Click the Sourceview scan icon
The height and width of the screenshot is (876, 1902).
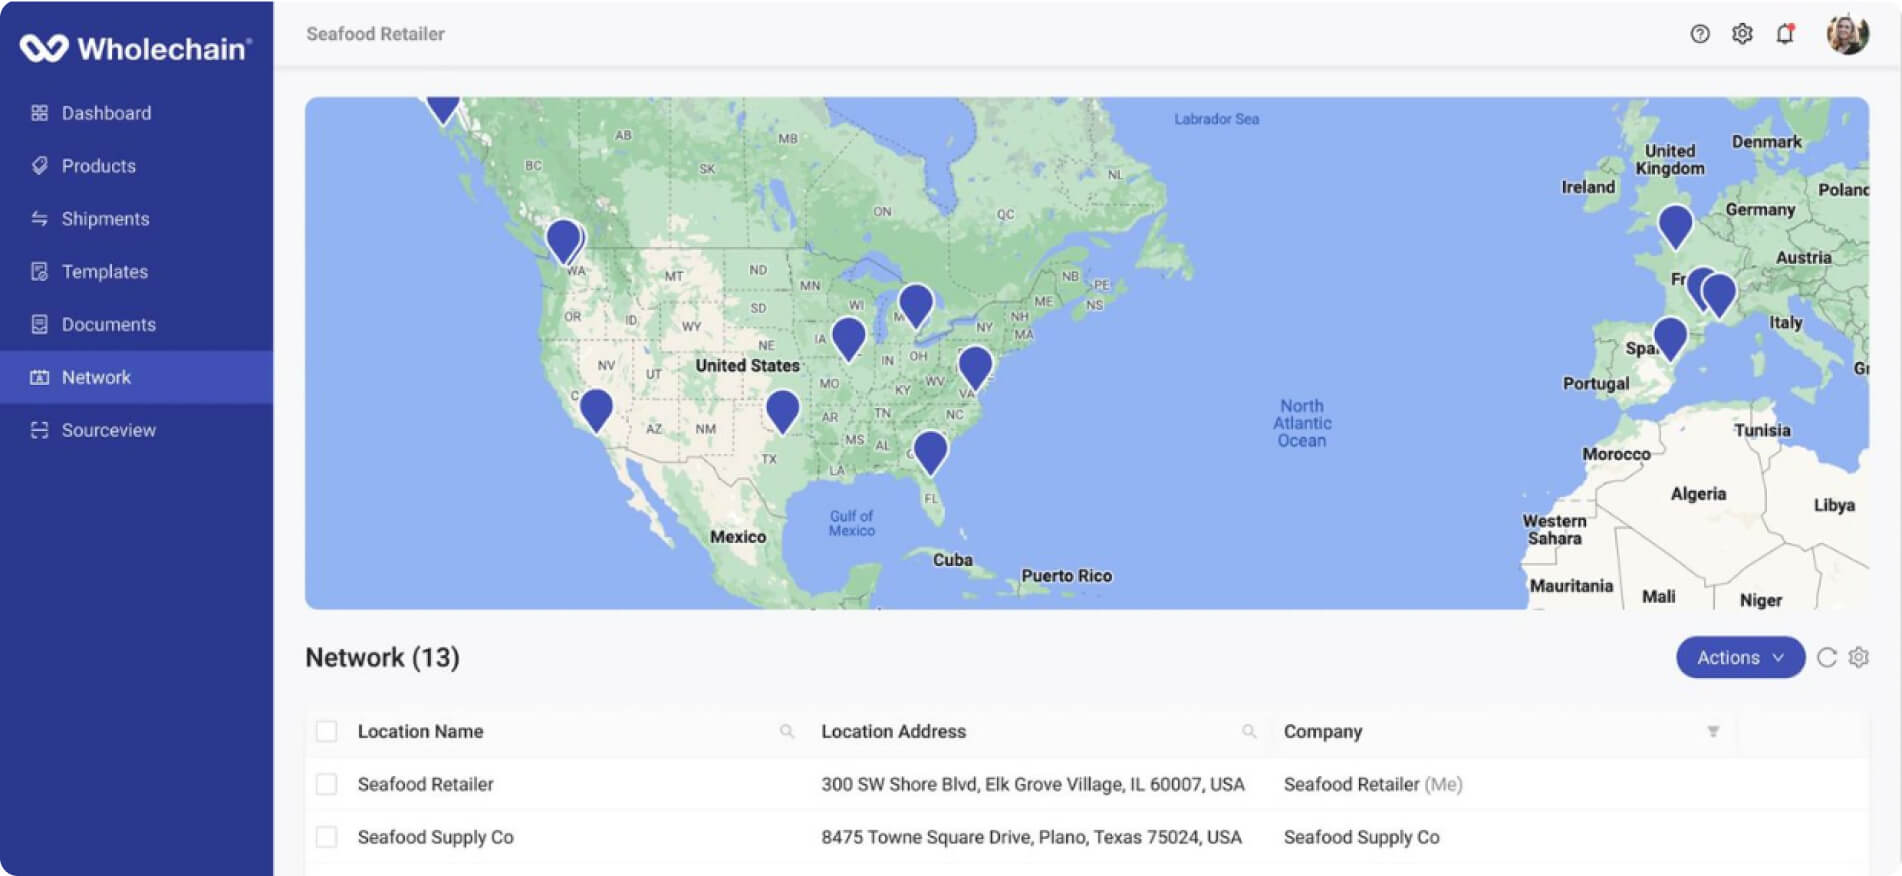39,430
